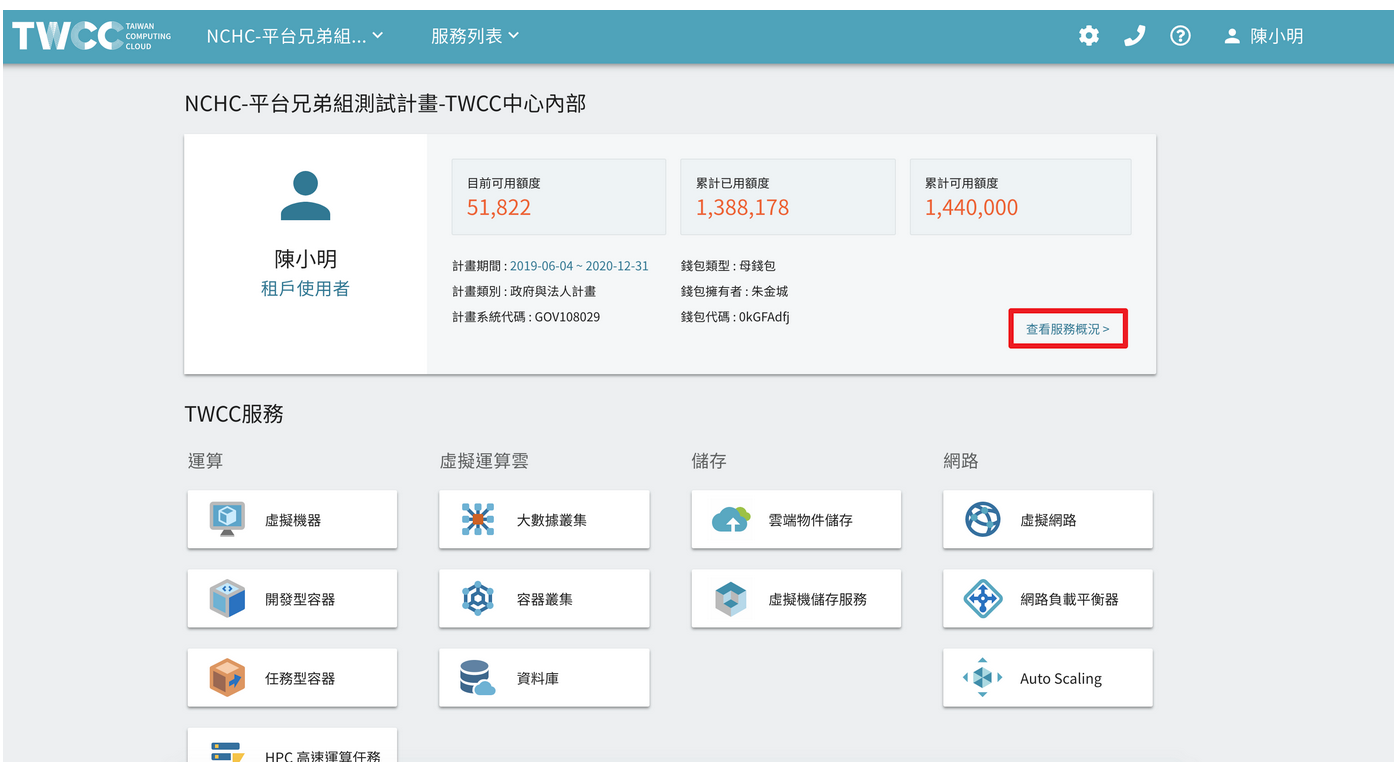
Task: Click the 目前可用額度 value 51,822
Action: [499, 208]
